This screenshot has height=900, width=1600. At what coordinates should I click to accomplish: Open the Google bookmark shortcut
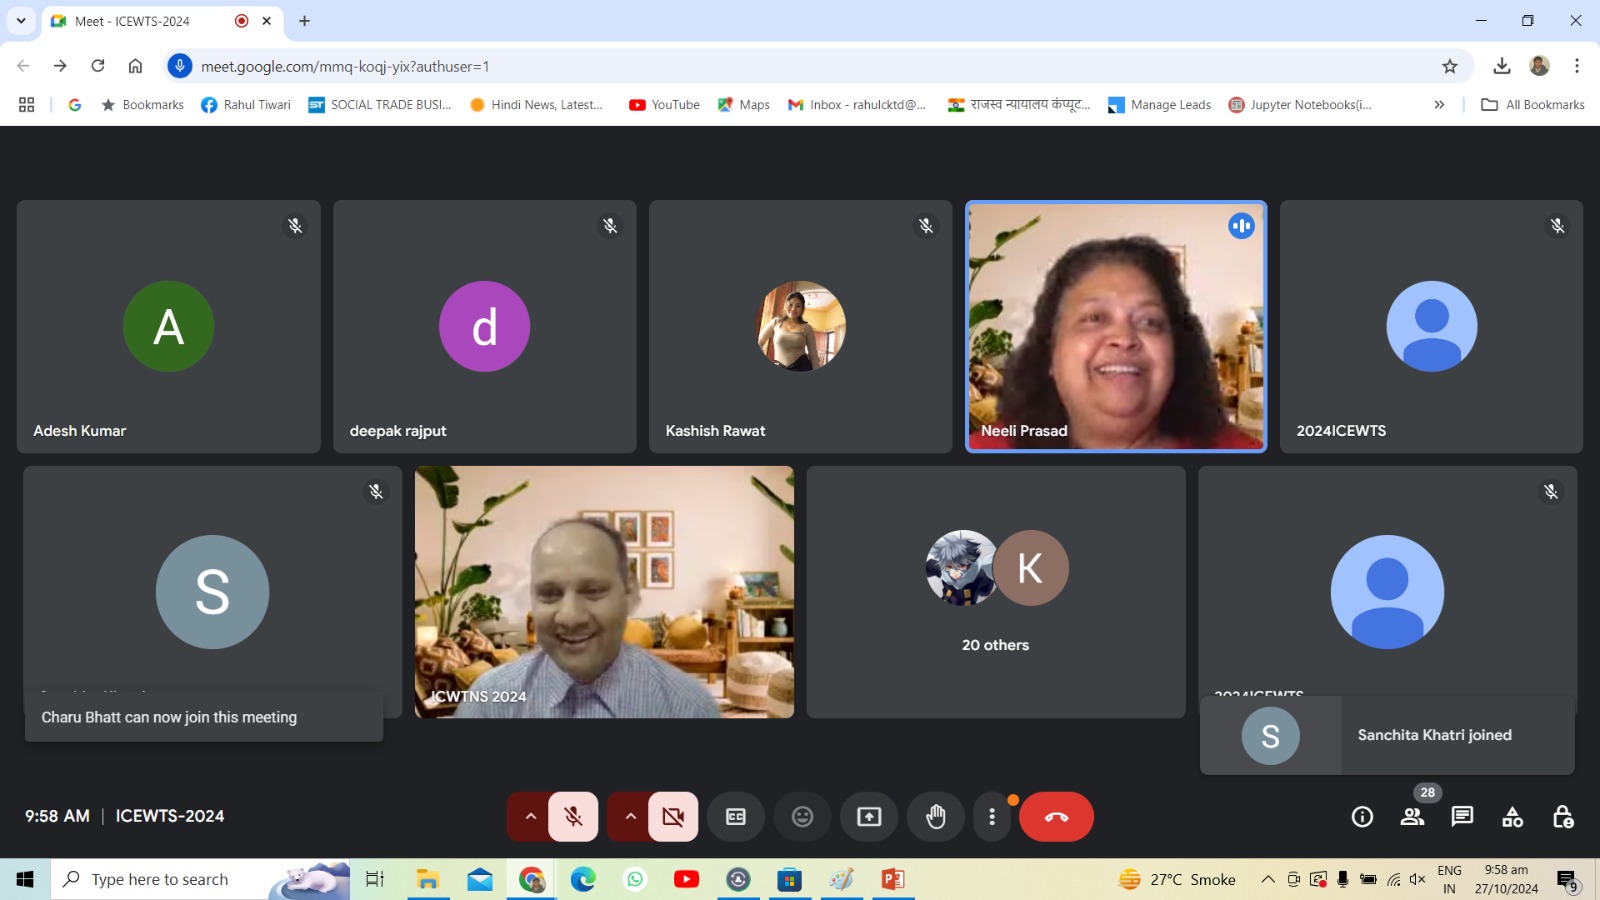click(75, 104)
